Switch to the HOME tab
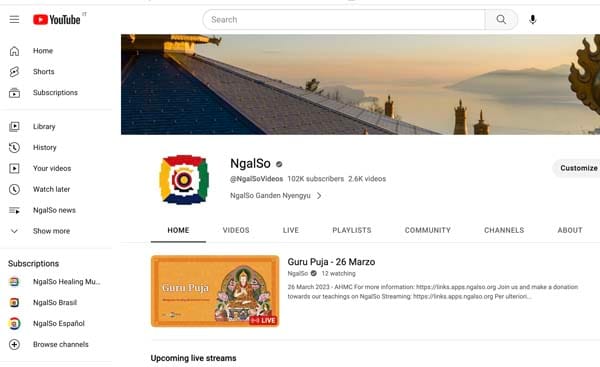 [178, 230]
